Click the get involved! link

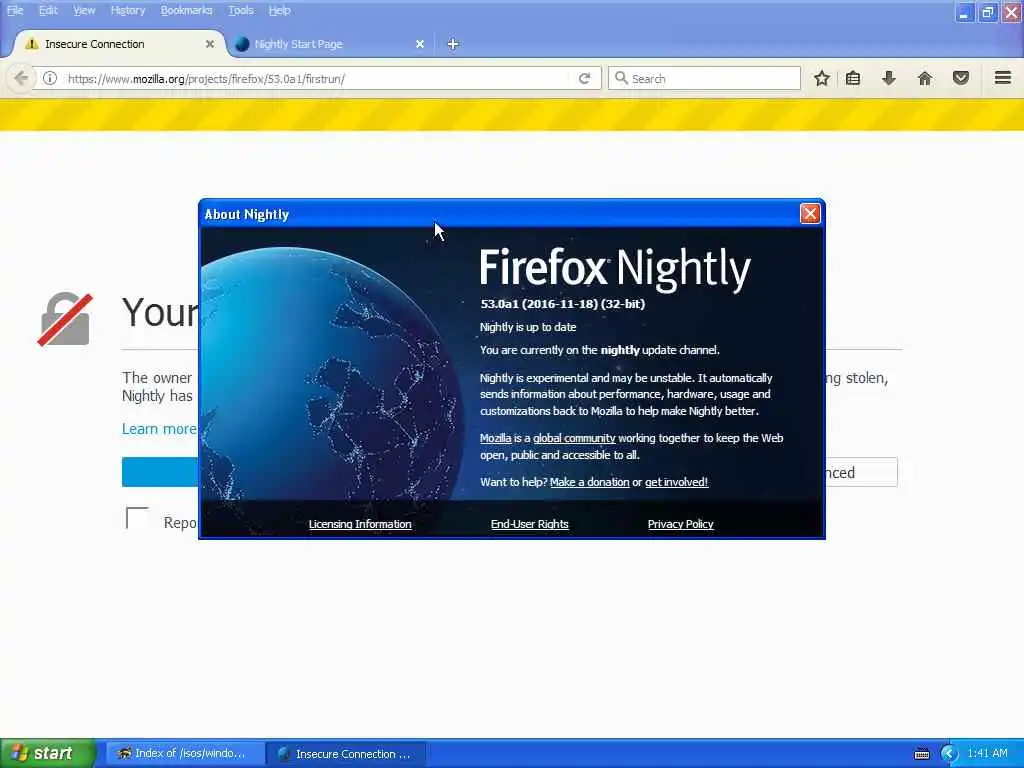point(677,482)
